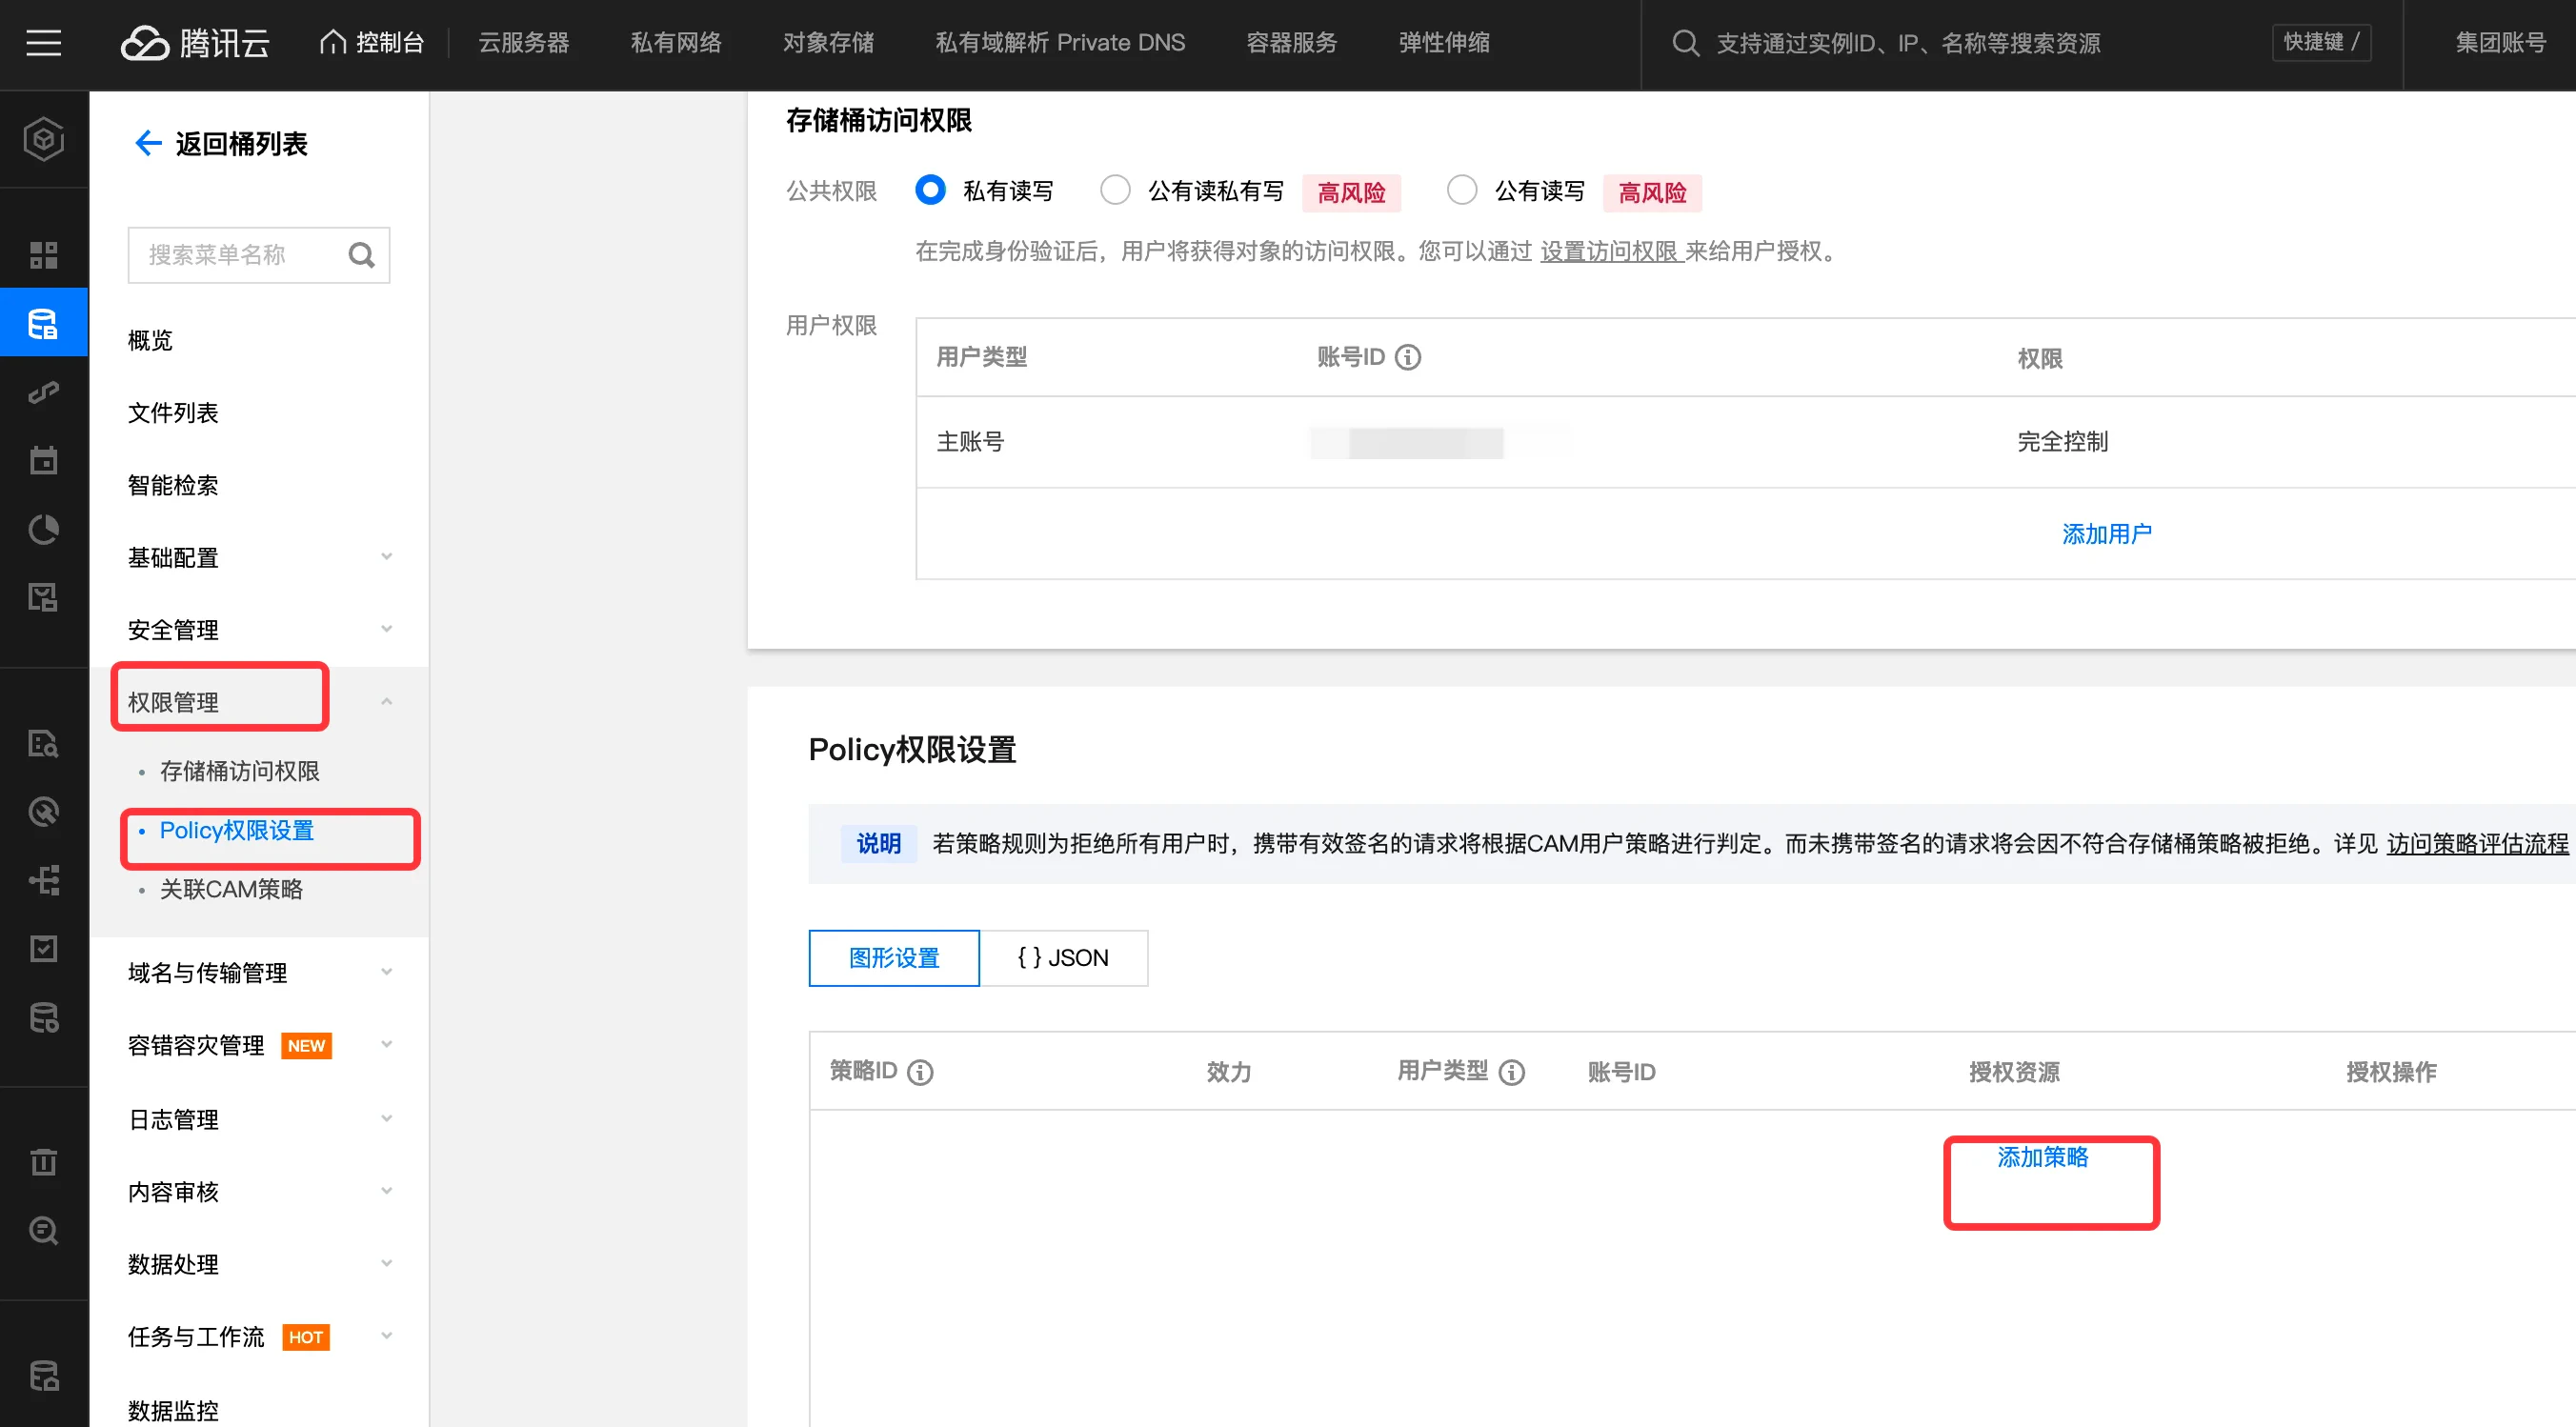Image resolution: width=2576 pixels, height=1427 pixels.
Task: Click 添加用户 link
Action: point(2106,534)
